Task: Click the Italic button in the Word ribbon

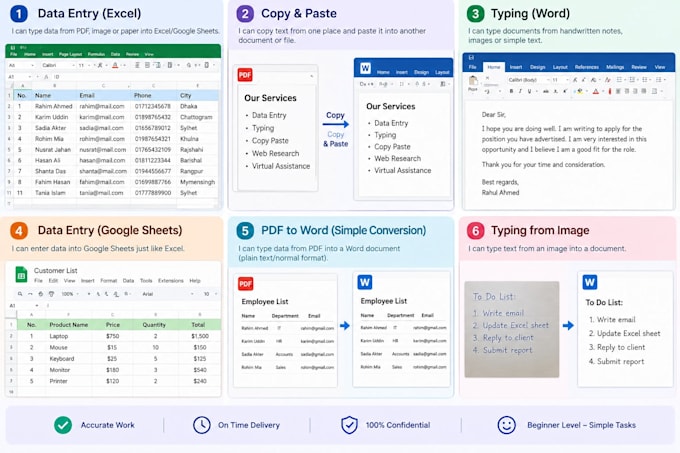Action: point(520,91)
